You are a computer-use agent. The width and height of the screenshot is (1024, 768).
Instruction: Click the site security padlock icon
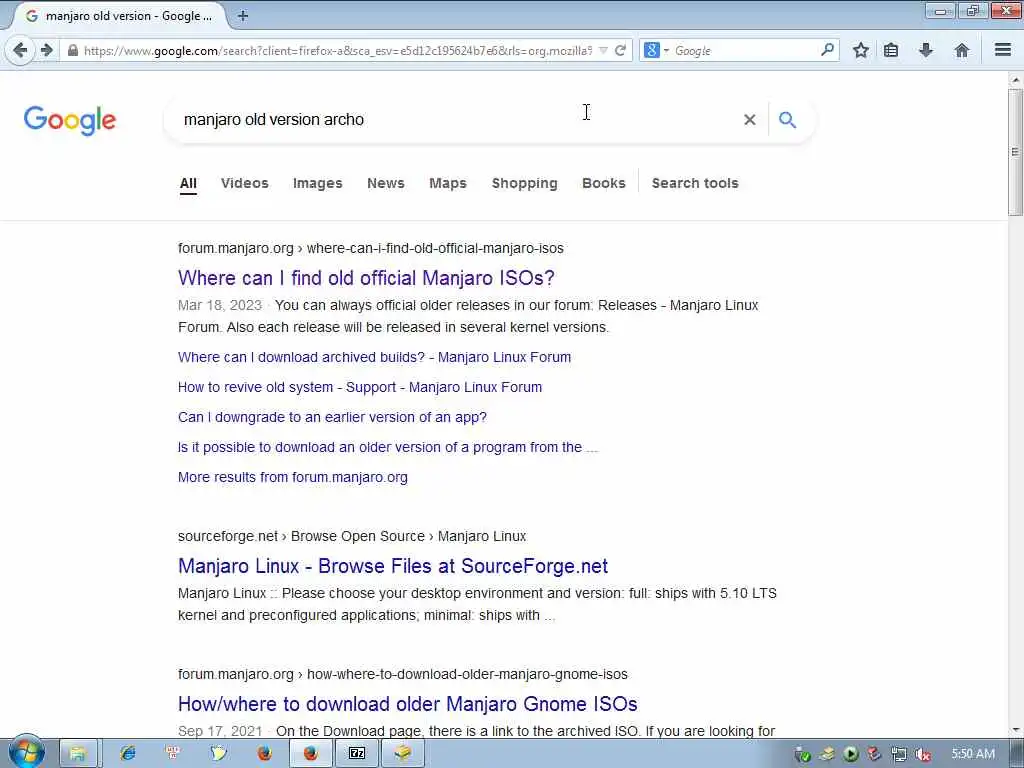point(72,50)
